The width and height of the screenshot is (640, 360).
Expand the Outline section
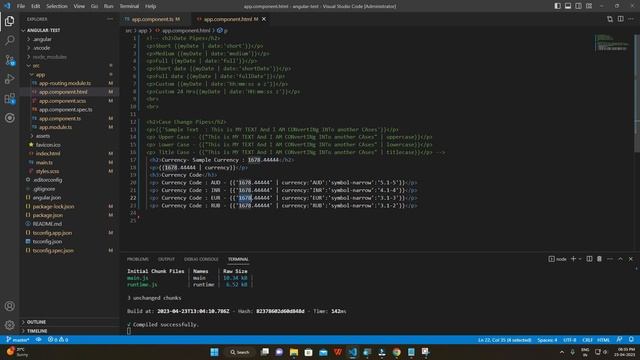tap(36, 322)
